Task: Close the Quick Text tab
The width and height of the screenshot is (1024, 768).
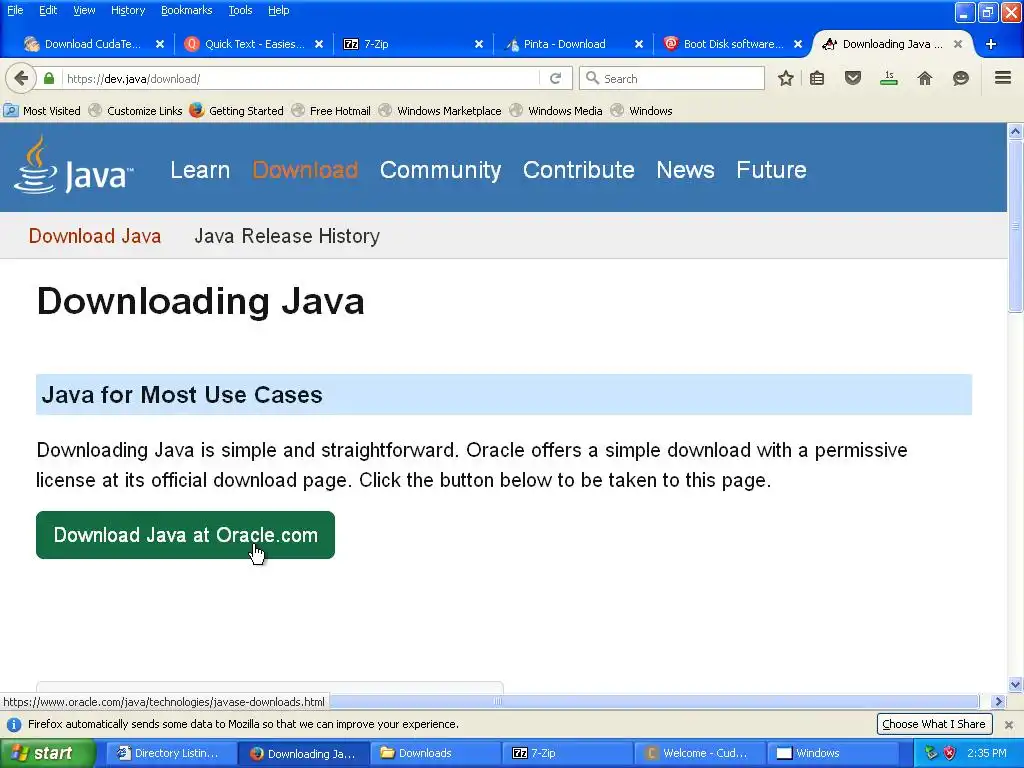Action: click(319, 44)
